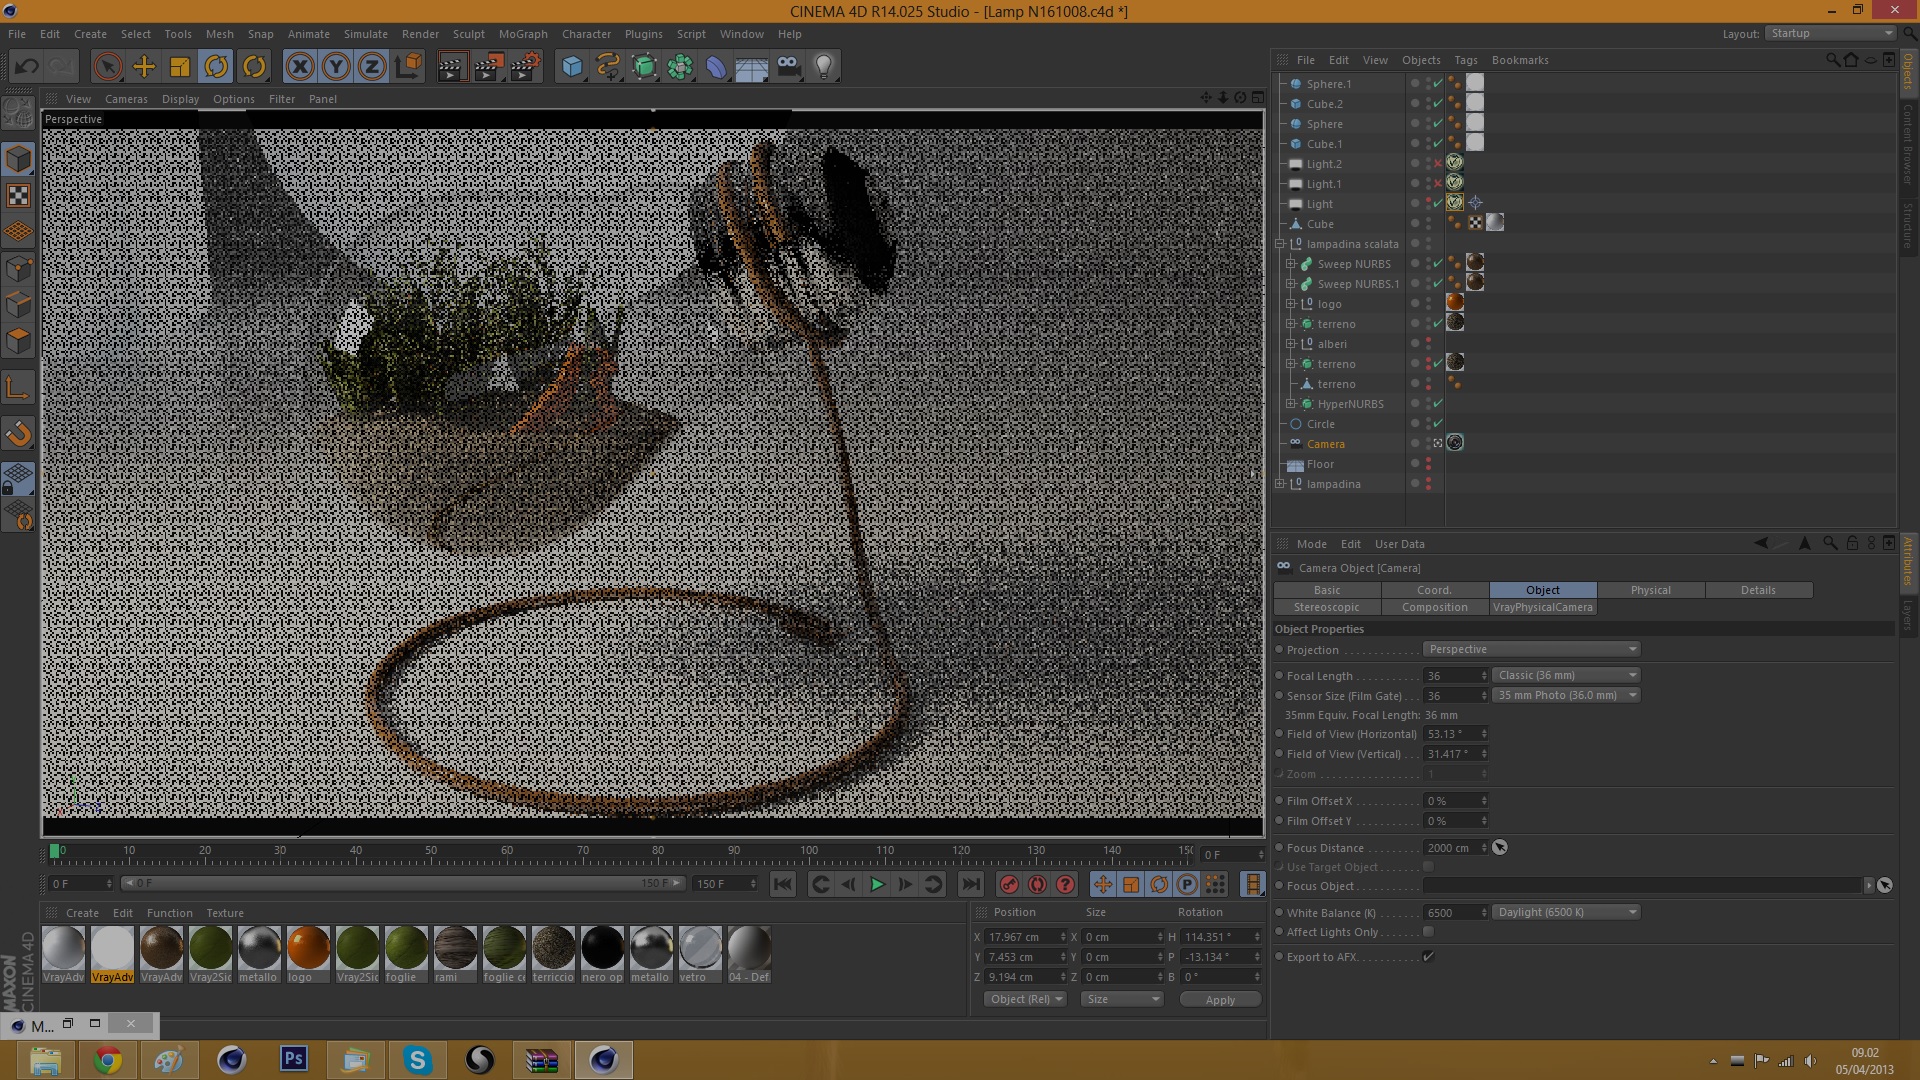Click the Apply button in coordinates
The height and width of the screenshot is (1080, 1920).
pyautogui.click(x=1220, y=1000)
